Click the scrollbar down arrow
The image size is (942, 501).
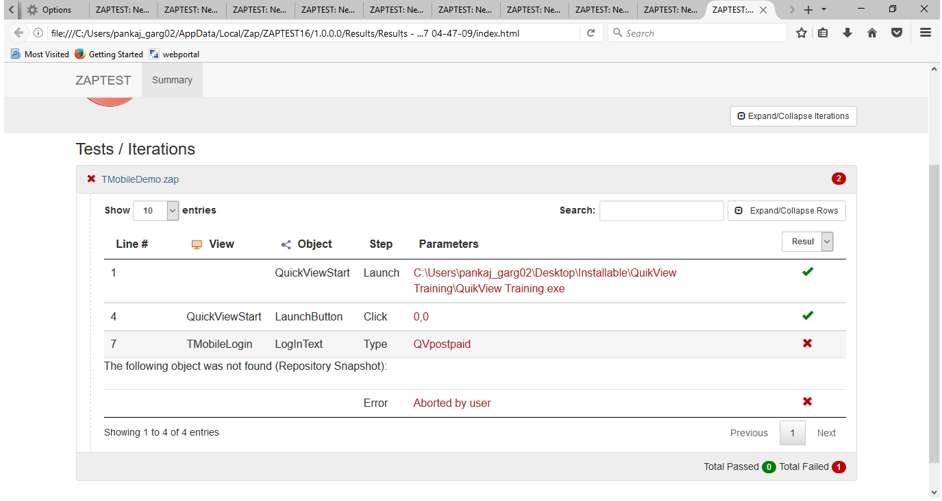pyautogui.click(x=934, y=493)
